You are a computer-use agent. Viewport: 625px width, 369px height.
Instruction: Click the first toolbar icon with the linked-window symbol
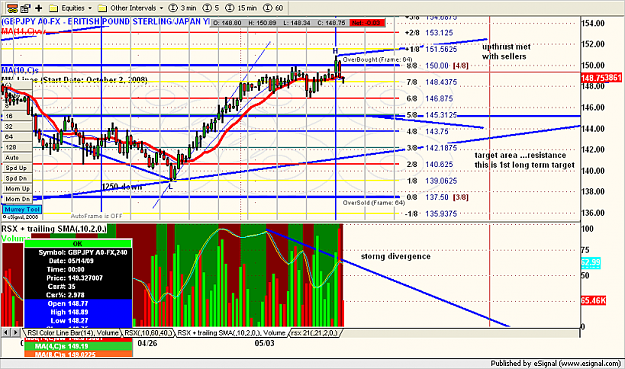[x=13, y=8]
